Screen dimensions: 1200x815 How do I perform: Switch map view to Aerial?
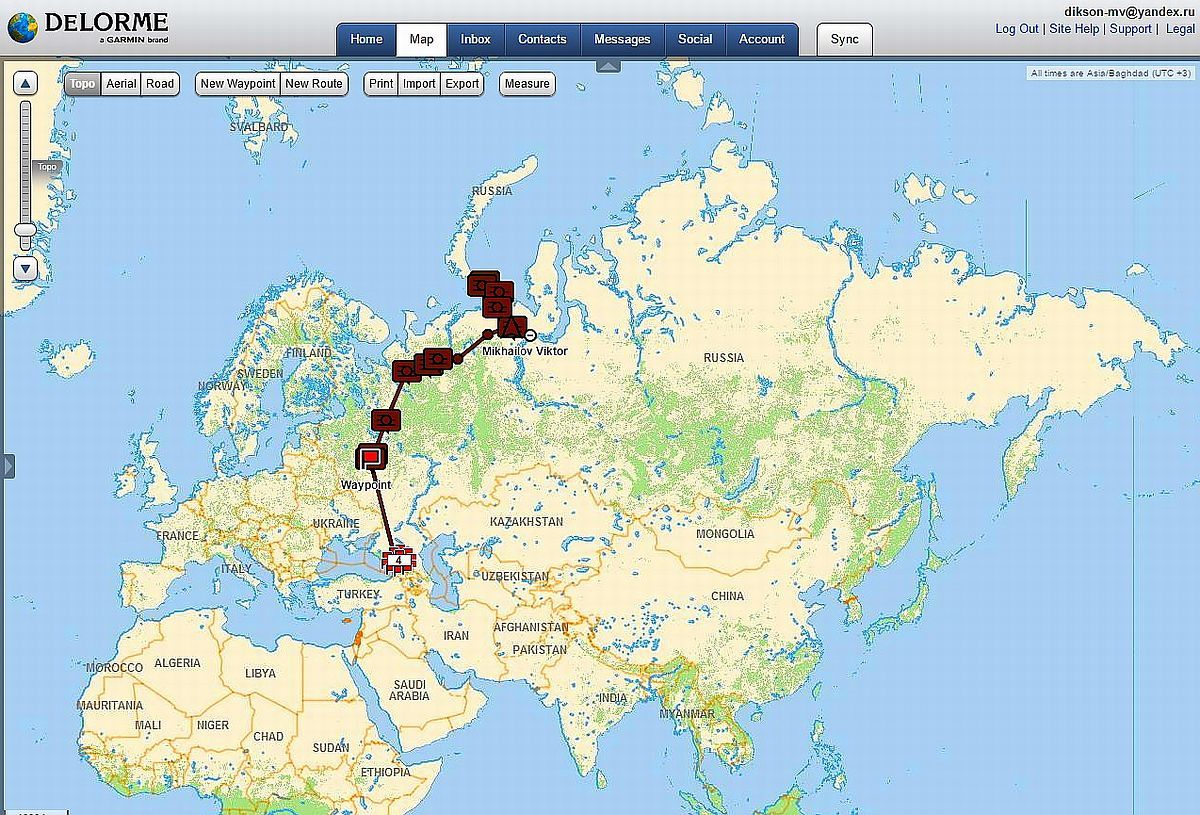pos(121,84)
